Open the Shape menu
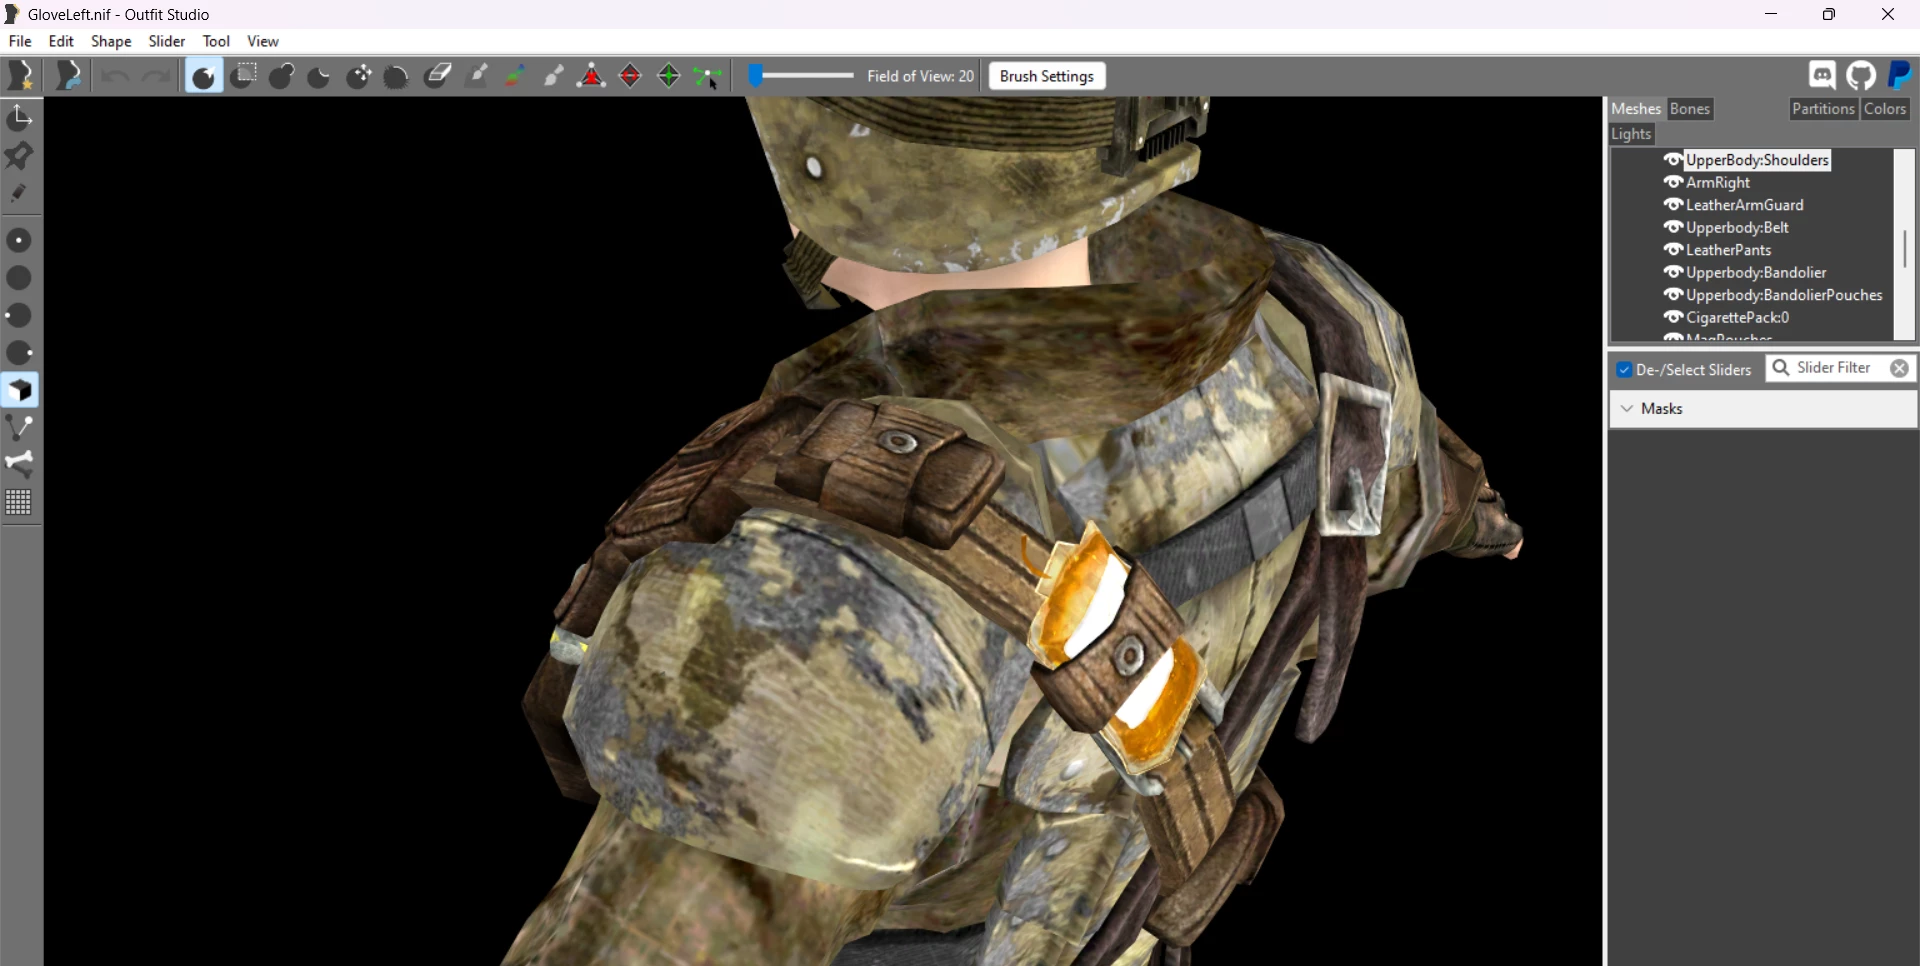The width and height of the screenshot is (1920, 966). [111, 41]
